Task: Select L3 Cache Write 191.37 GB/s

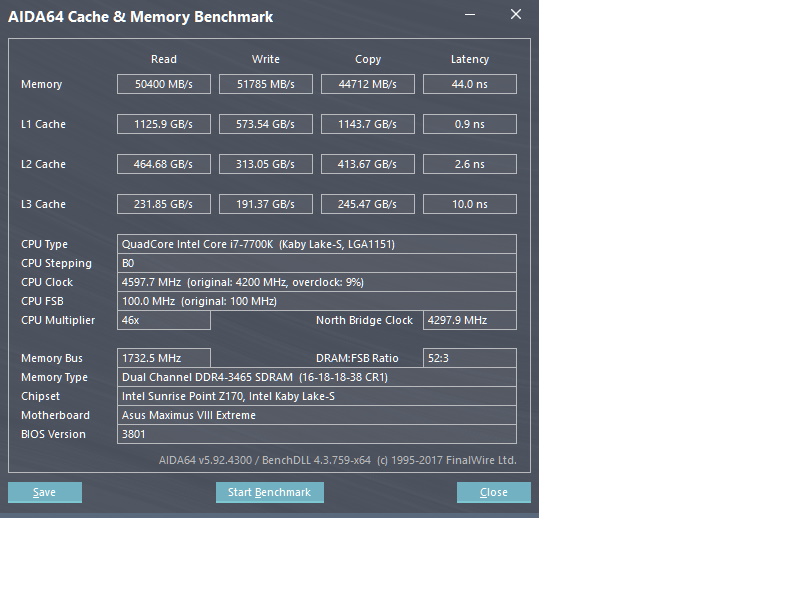Action: click(266, 204)
